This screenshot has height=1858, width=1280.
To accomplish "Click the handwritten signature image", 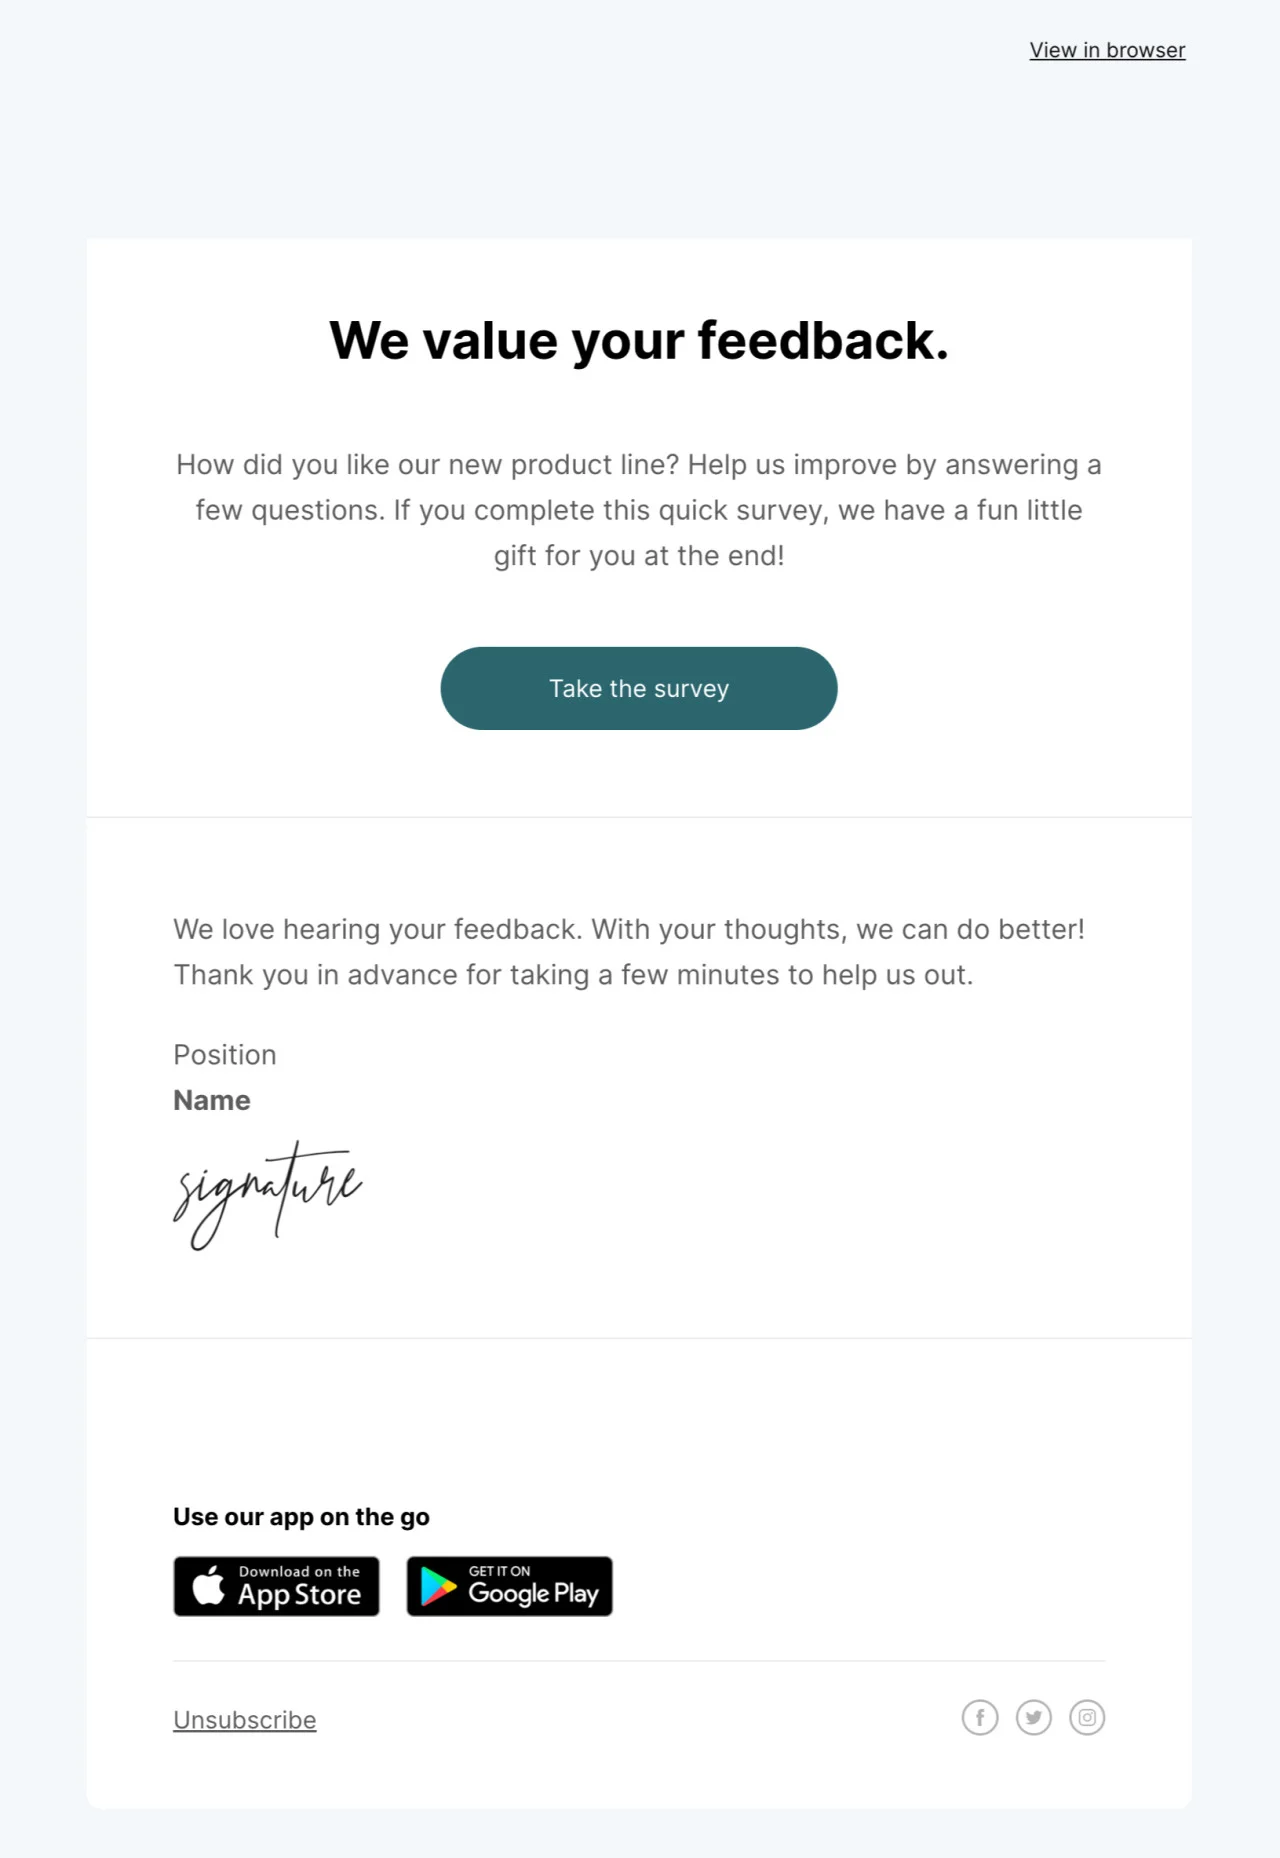I will click(x=267, y=1195).
